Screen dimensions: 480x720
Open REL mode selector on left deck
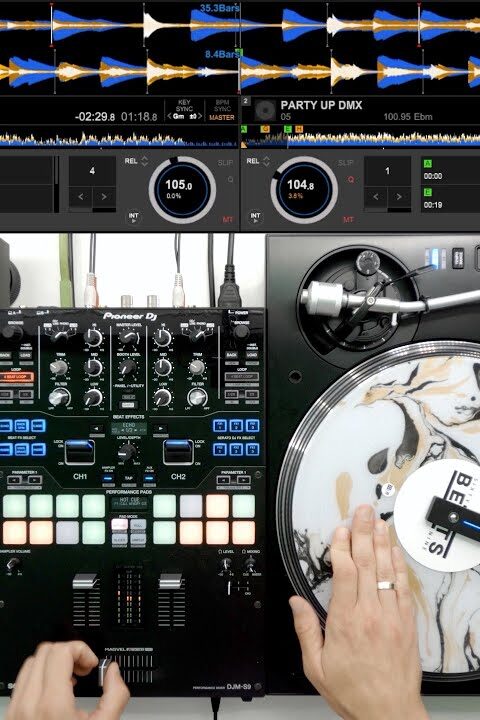tap(131, 161)
